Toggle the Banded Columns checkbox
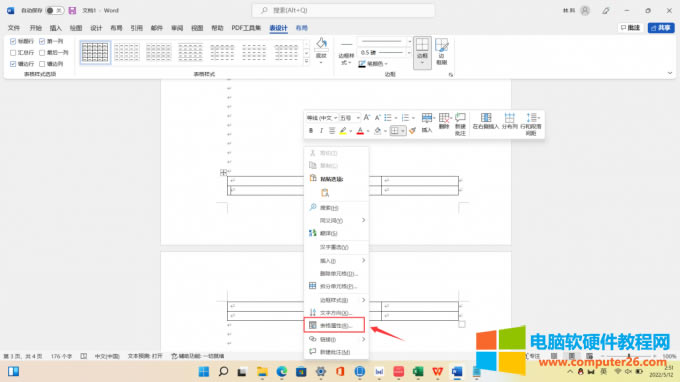Screen dimensions: 680x382 (42, 64)
